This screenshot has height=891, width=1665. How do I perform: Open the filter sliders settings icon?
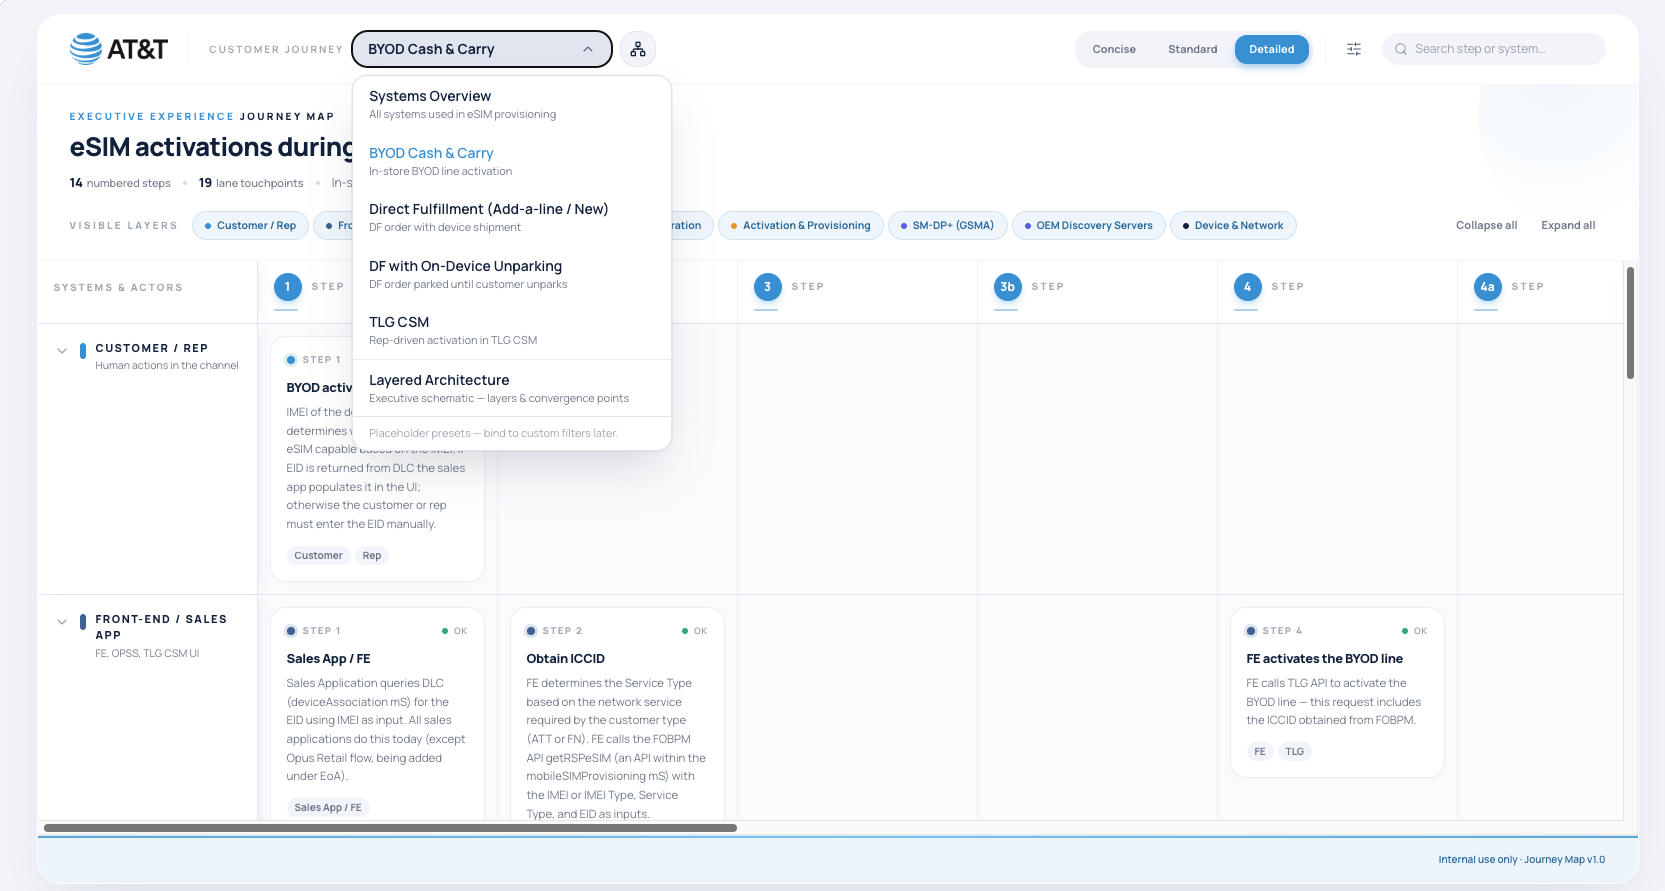coord(1354,49)
